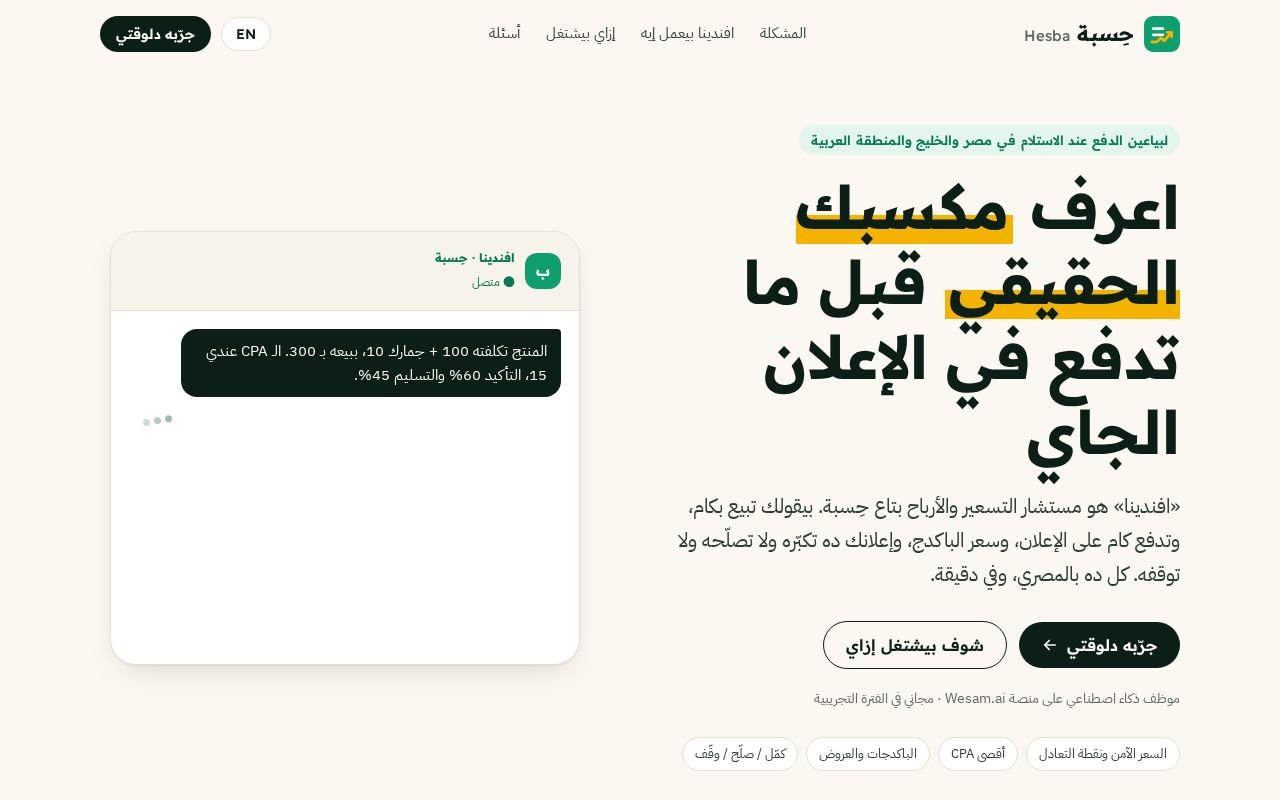This screenshot has height=800, width=1280.
Task: Click the green Hesba logo icon
Action: pyautogui.click(x=1162, y=34)
